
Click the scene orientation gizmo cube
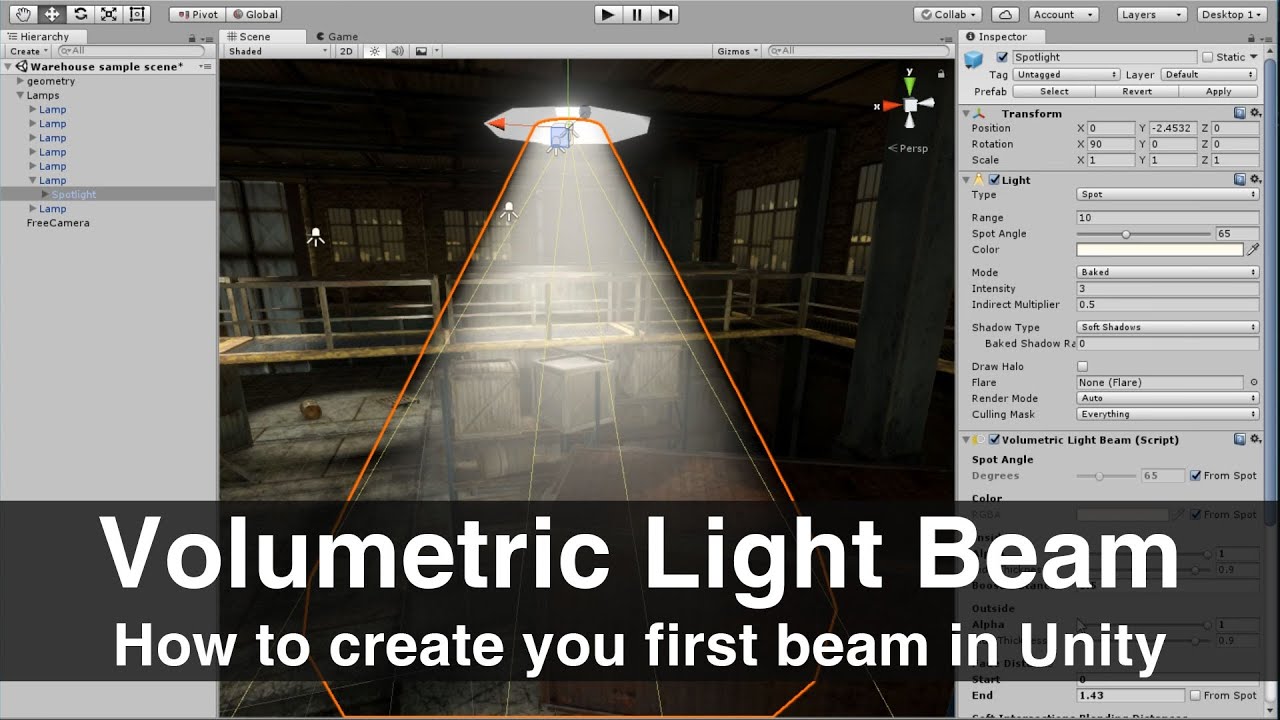(910, 105)
